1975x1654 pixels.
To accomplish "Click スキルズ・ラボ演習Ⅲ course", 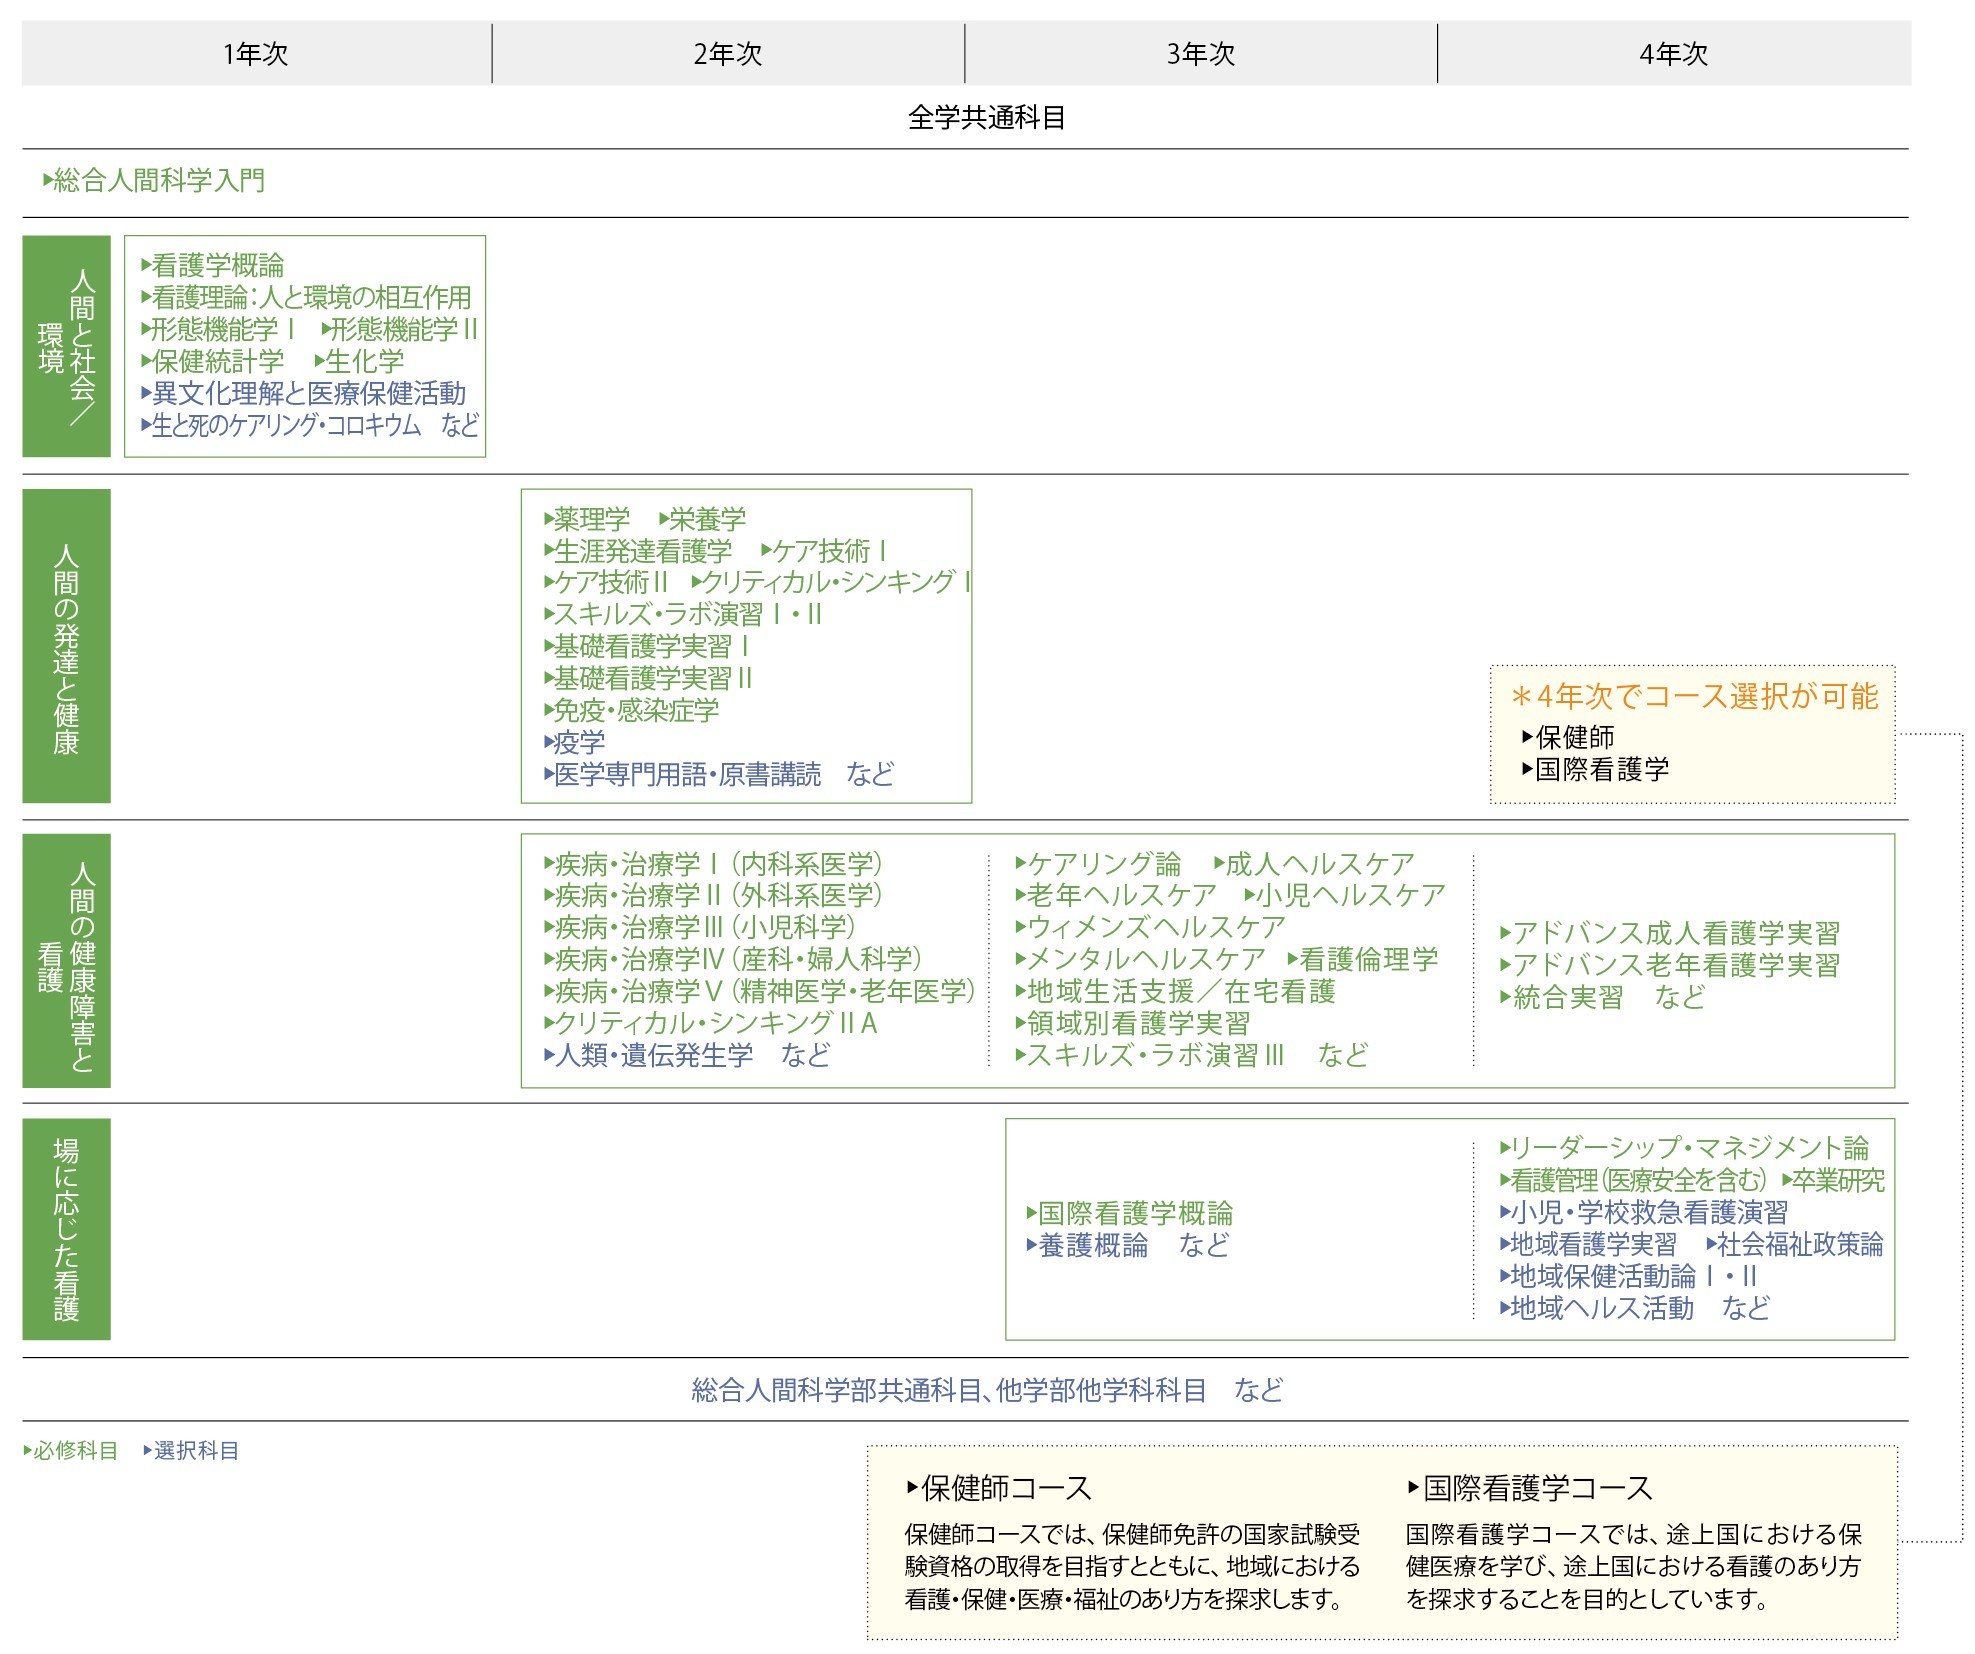I will (x=1150, y=1055).
